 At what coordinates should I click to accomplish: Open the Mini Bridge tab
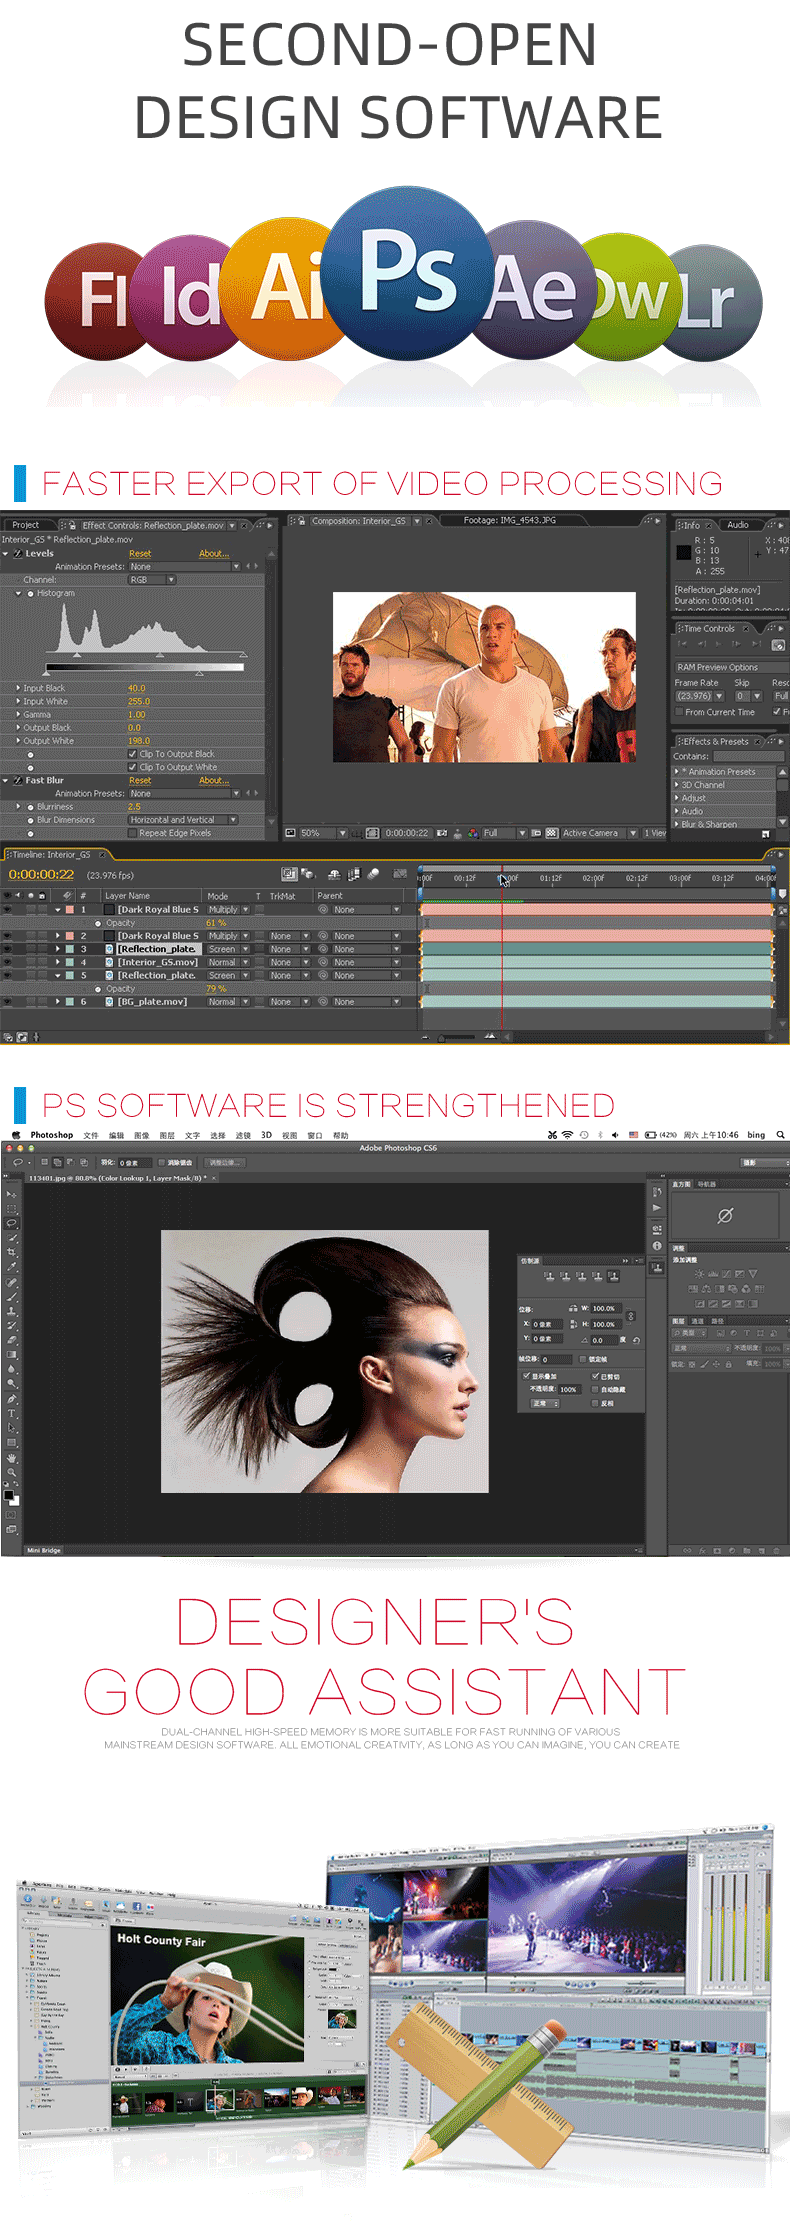[x=44, y=1550]
